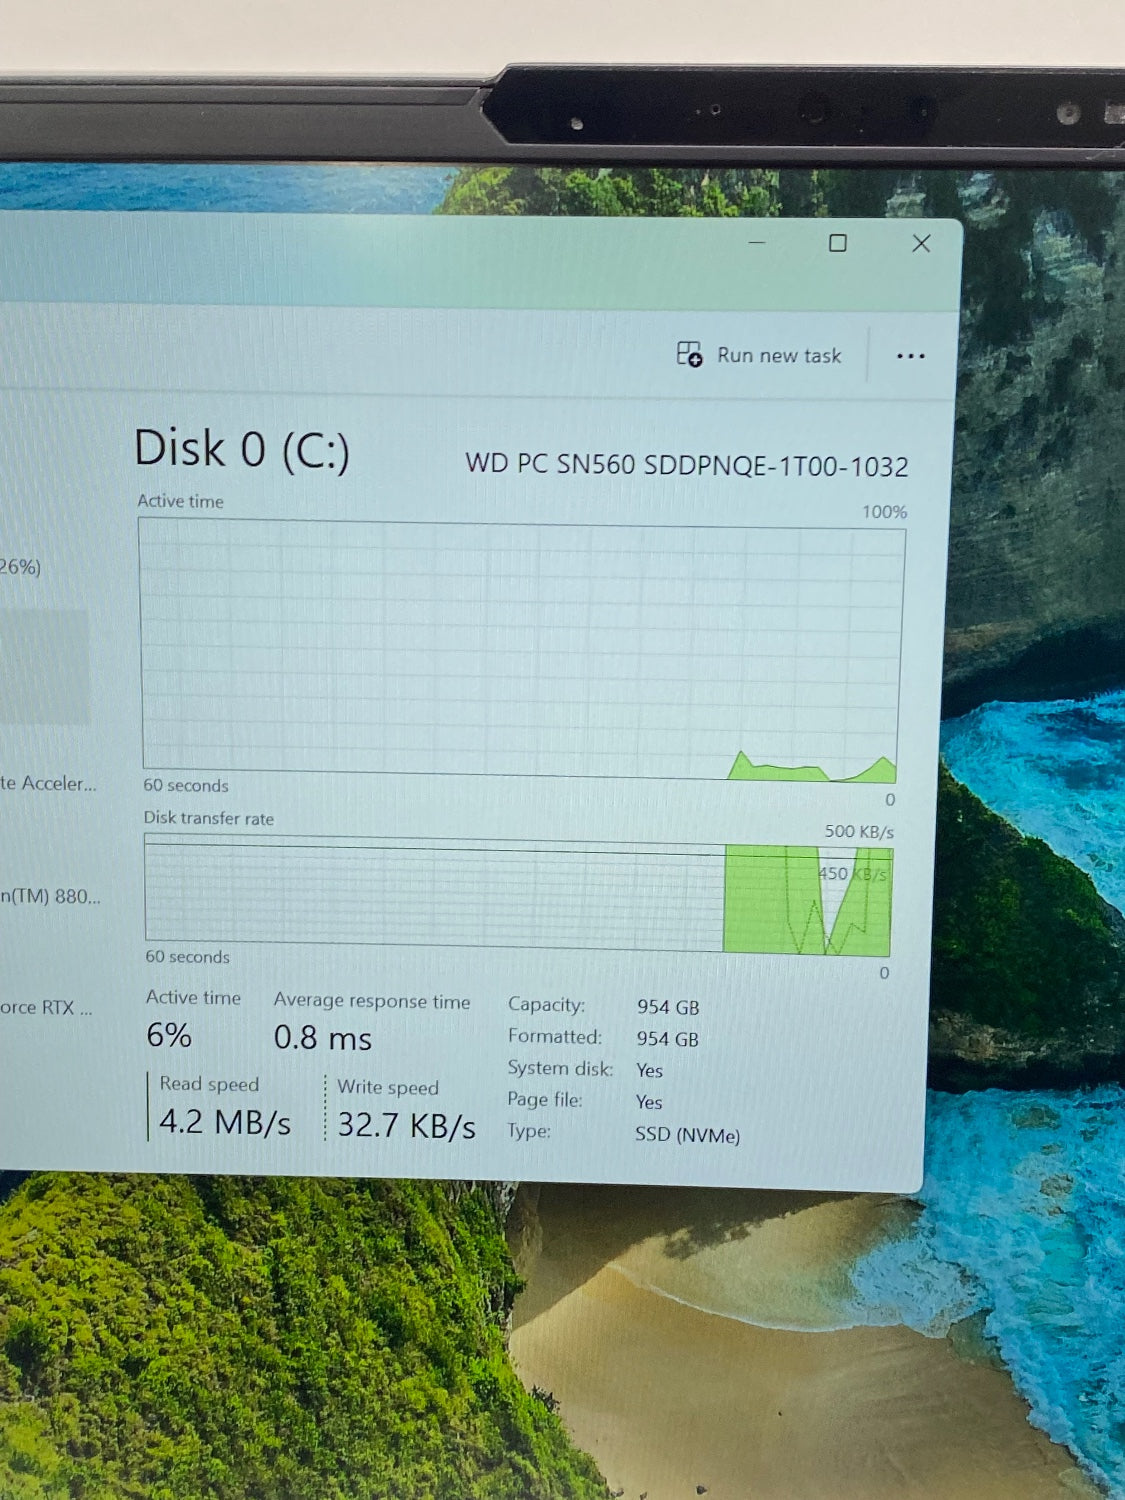This screenshot has height=1500, width=1125.
Task: Click the Write speed 32.7 KB/s value
Action: point(406,1126)
